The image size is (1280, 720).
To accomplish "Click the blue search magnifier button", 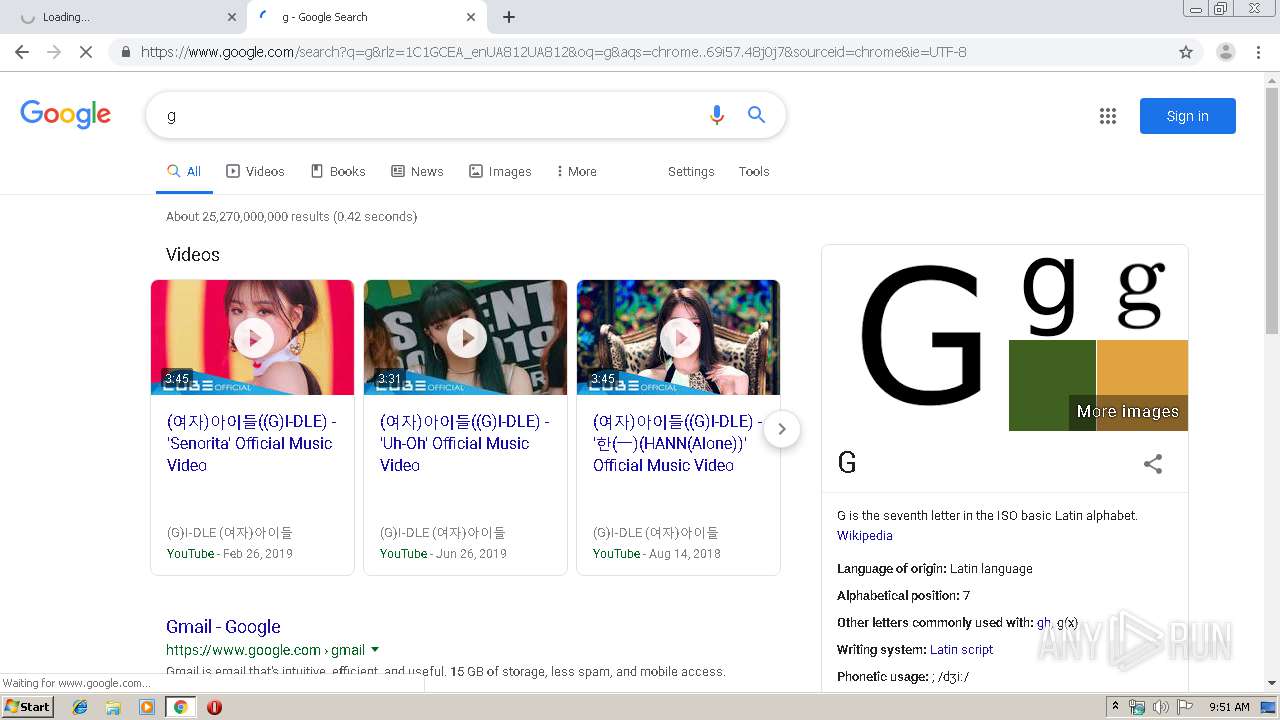I will point(756,115).
